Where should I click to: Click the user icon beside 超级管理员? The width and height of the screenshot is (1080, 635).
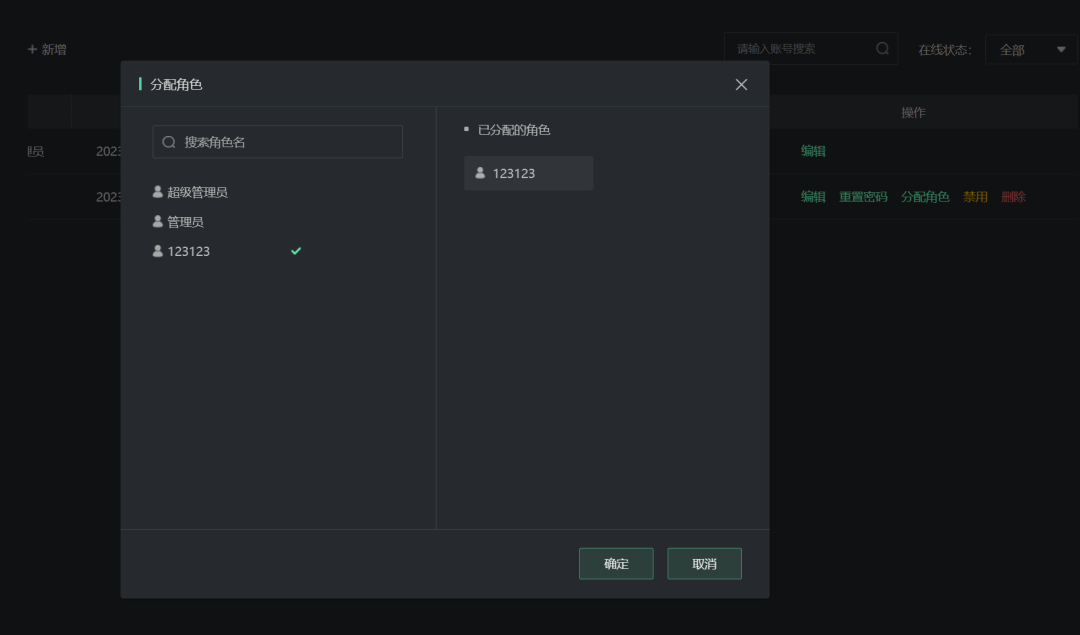click(158, 192)
